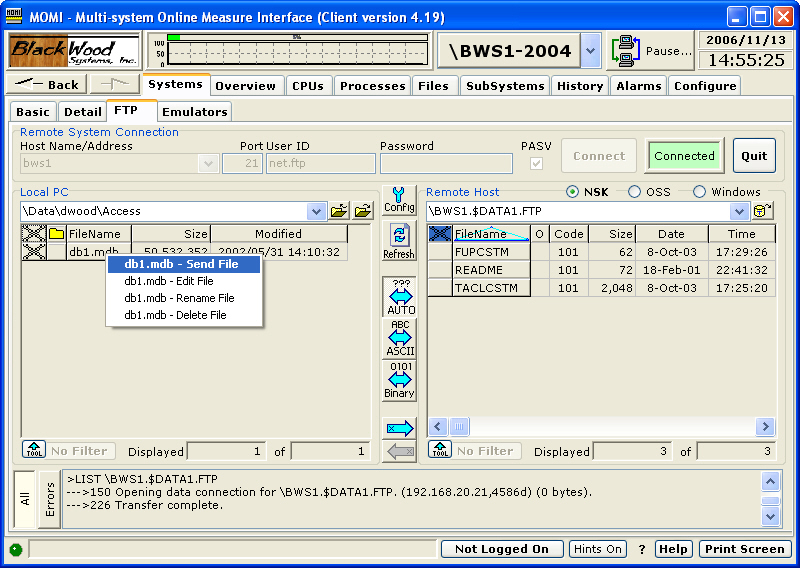800x568 pixels.
Task: Expand the \BWS1-2004 system dropdown
Action: point(590,50)
